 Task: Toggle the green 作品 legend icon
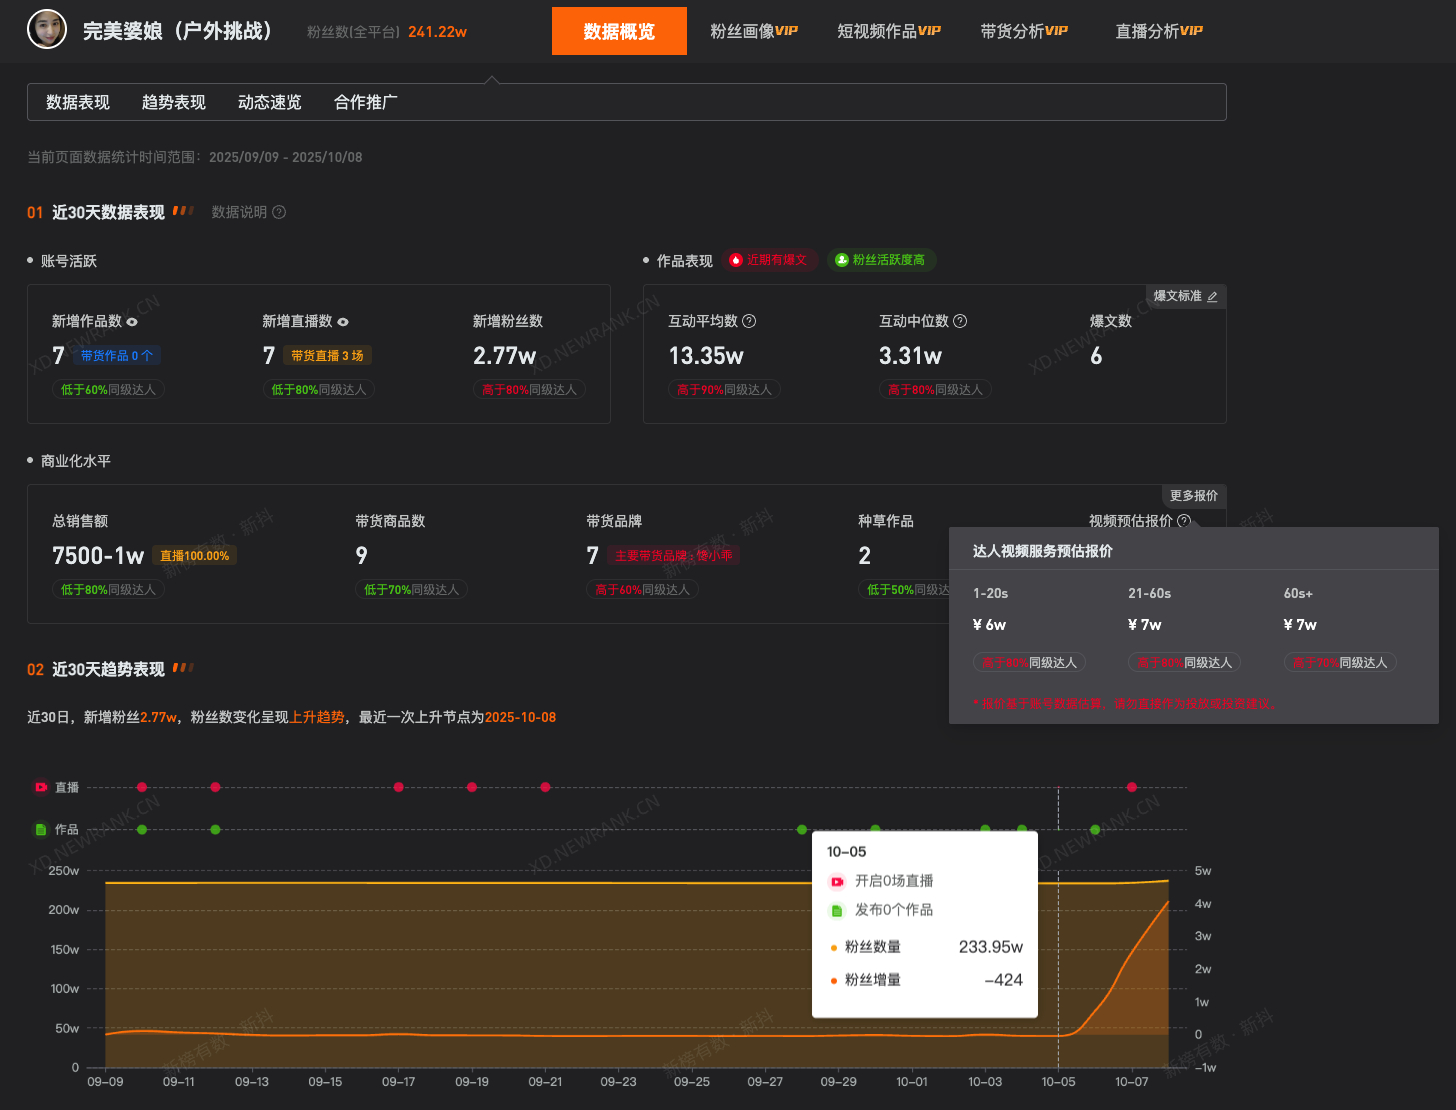tap(41, 829)
